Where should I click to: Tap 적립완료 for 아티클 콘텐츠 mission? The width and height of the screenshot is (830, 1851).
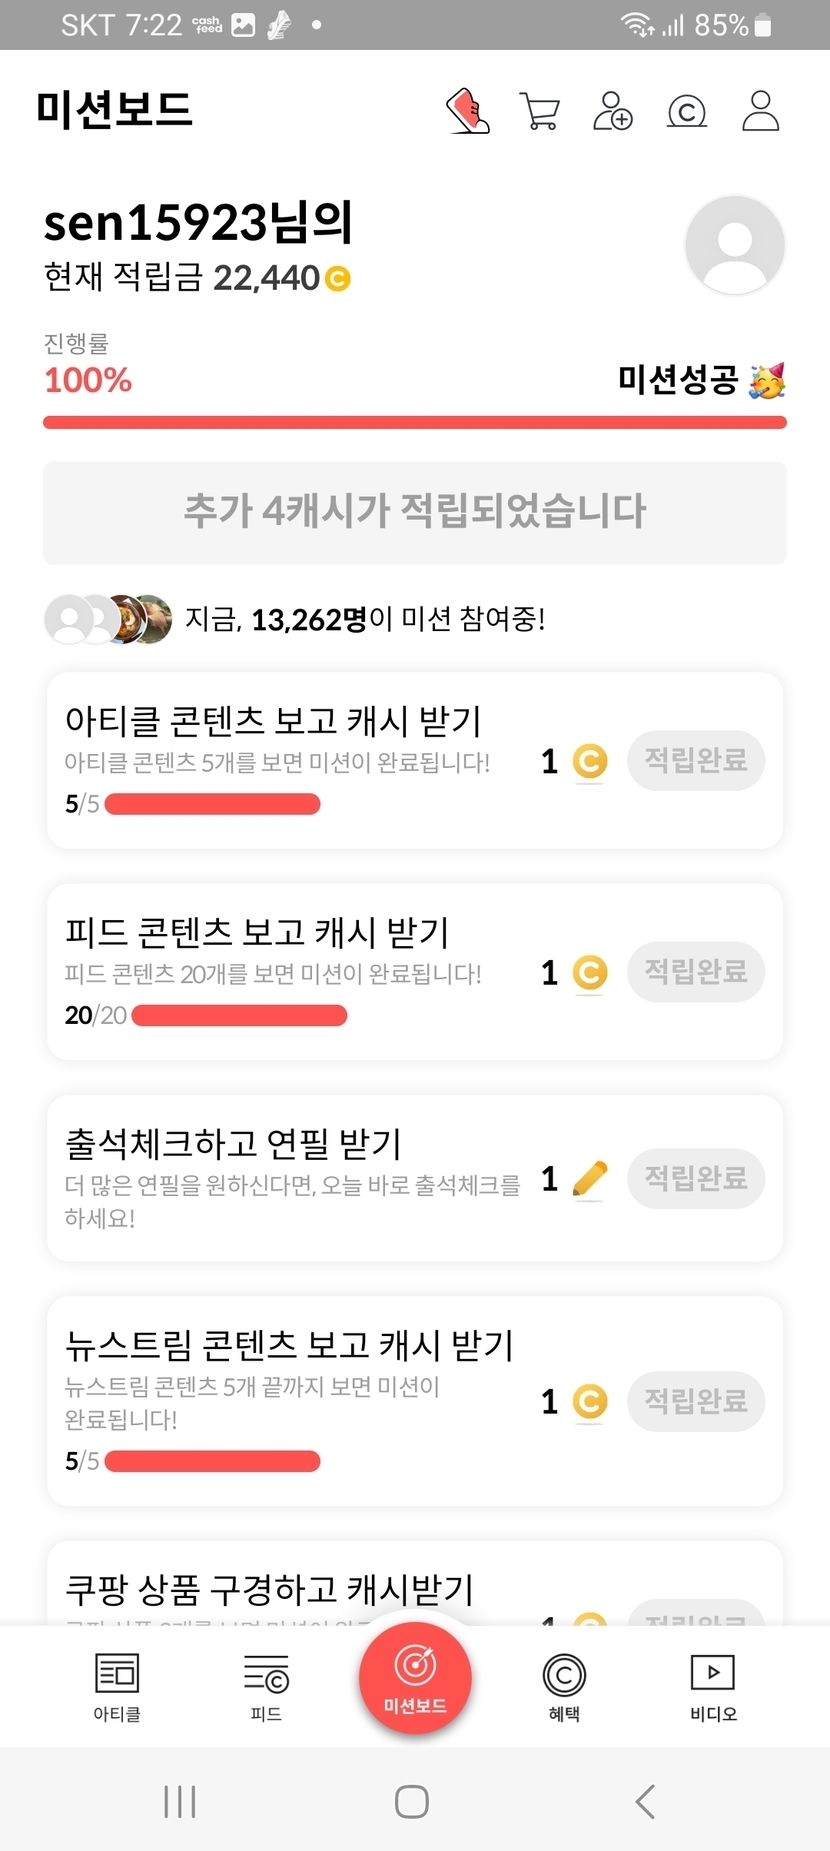click(696, 761)
